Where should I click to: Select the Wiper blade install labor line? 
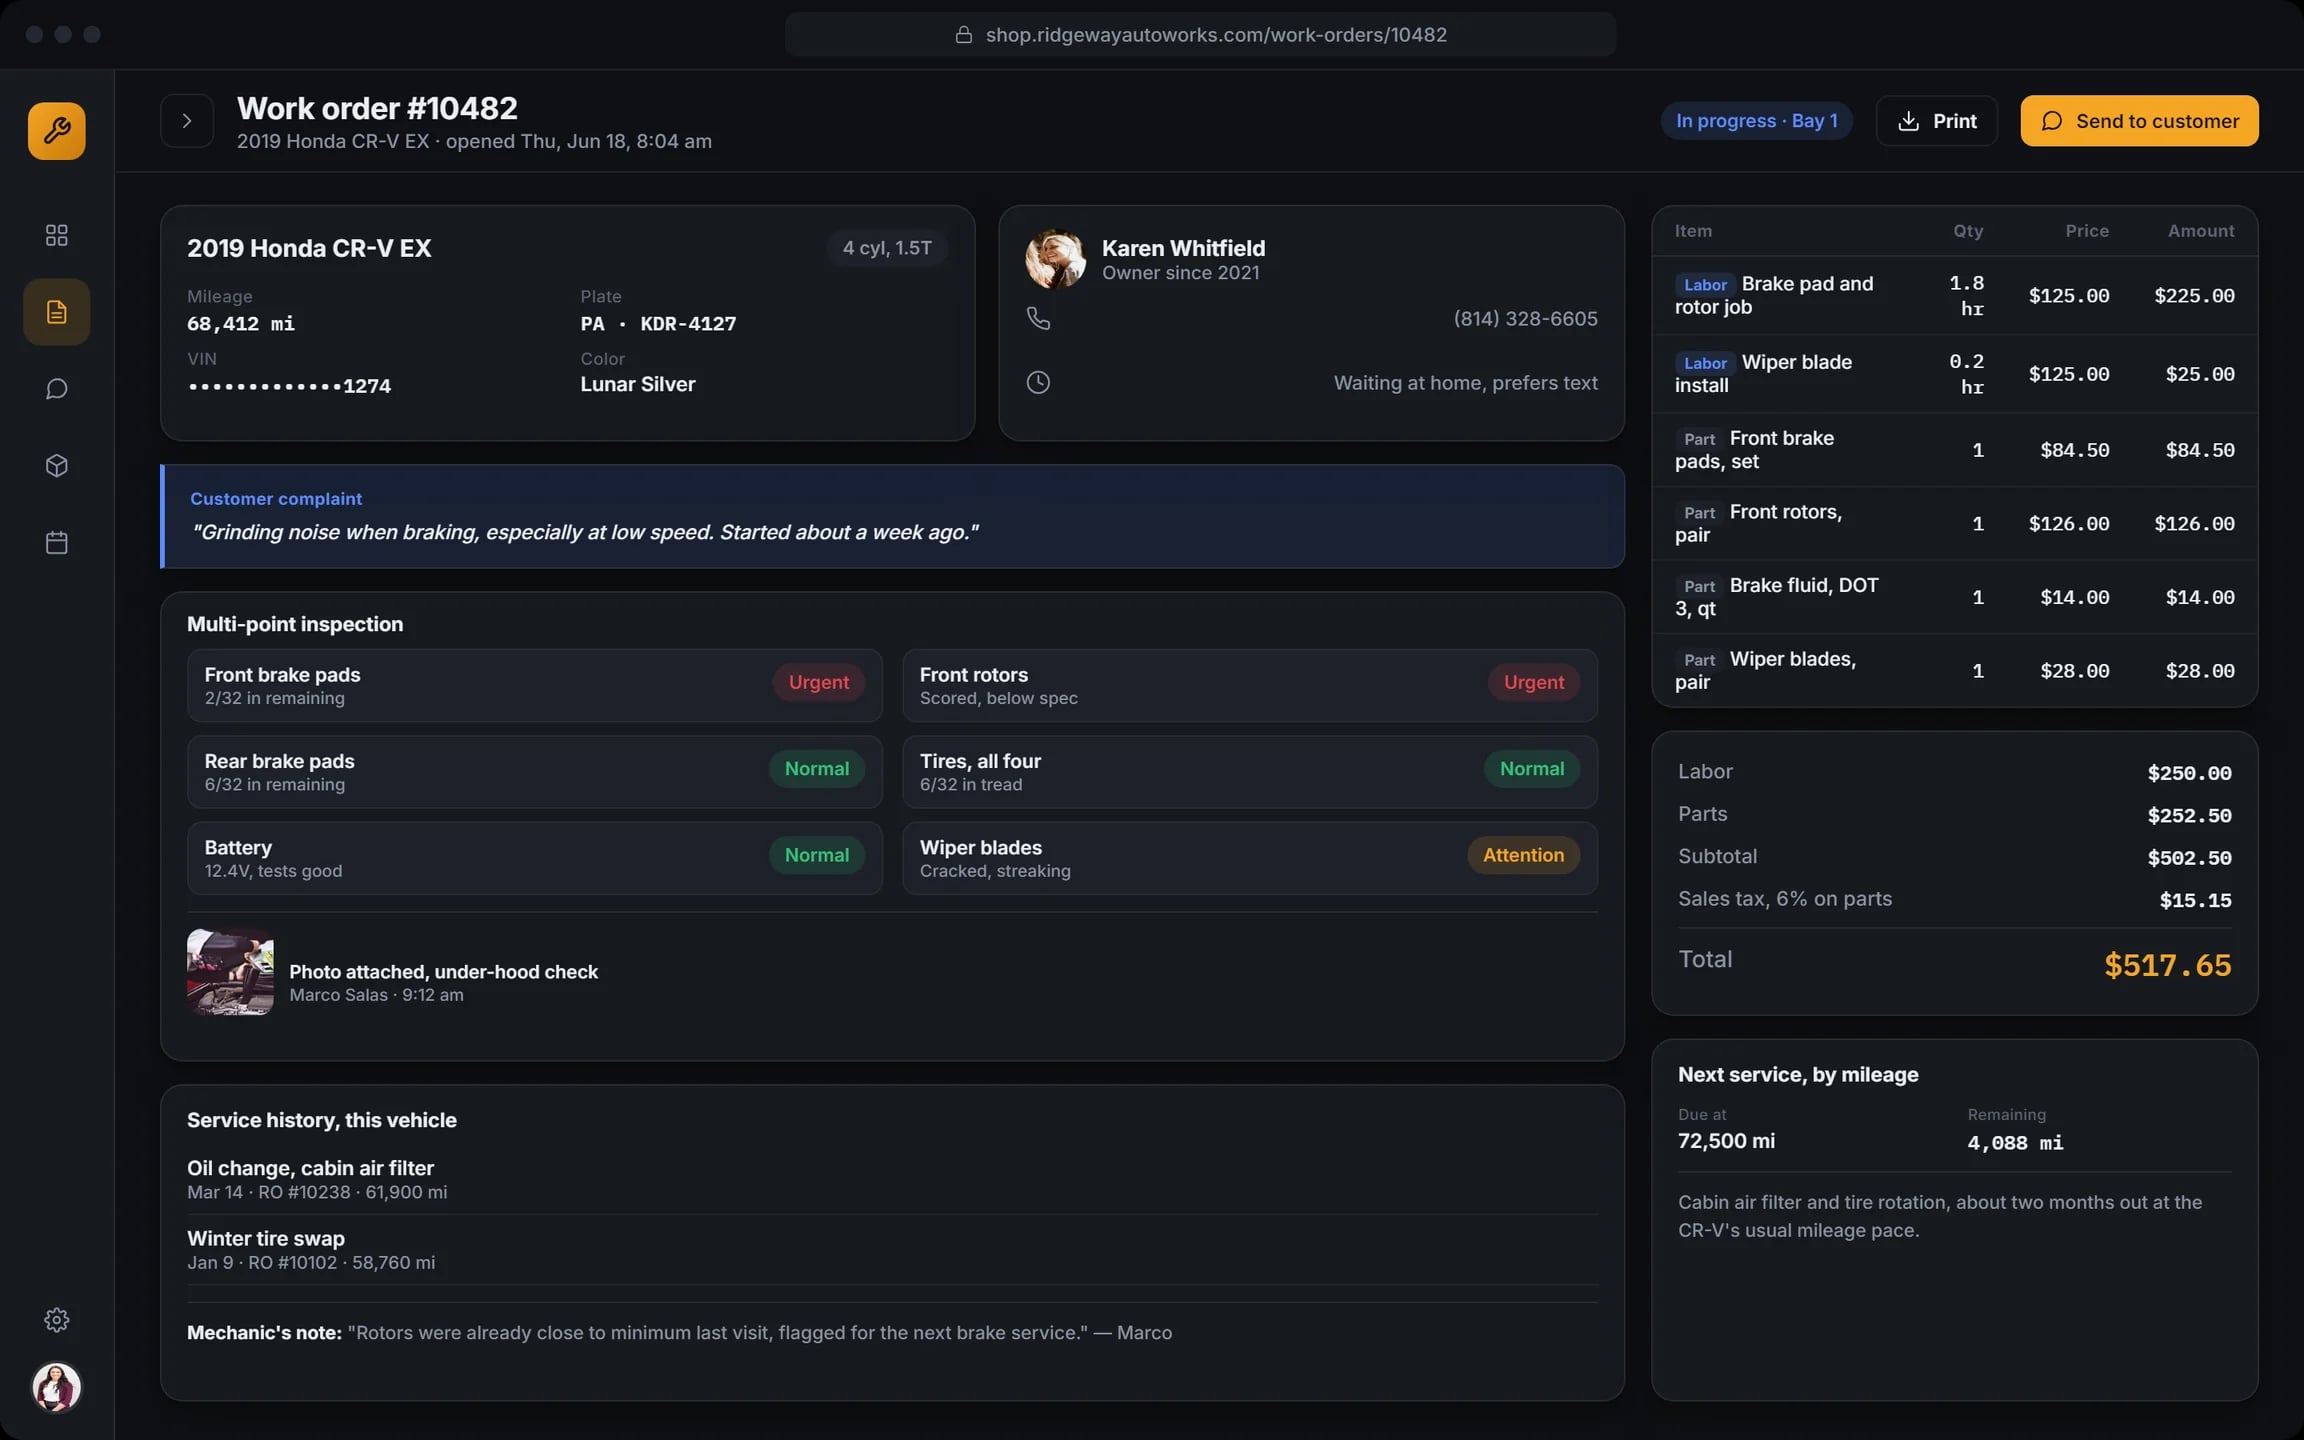1954,374
